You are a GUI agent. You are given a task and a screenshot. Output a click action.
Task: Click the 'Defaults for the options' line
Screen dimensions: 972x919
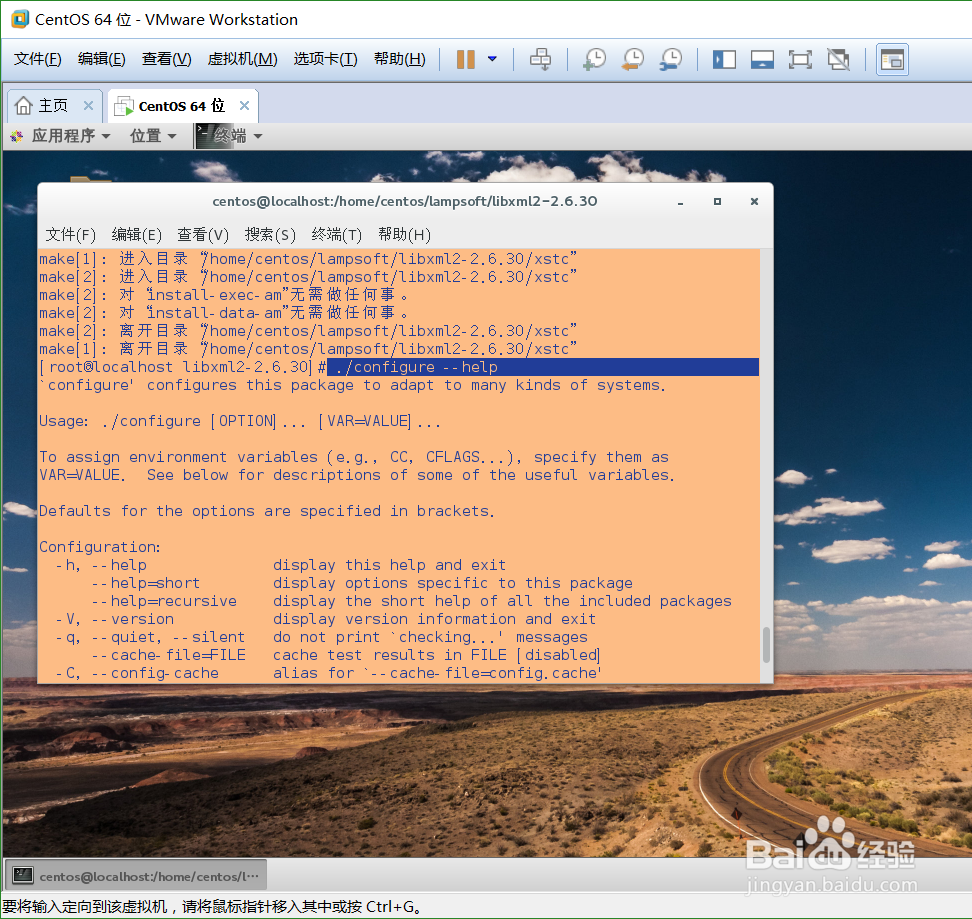[267, 511]
